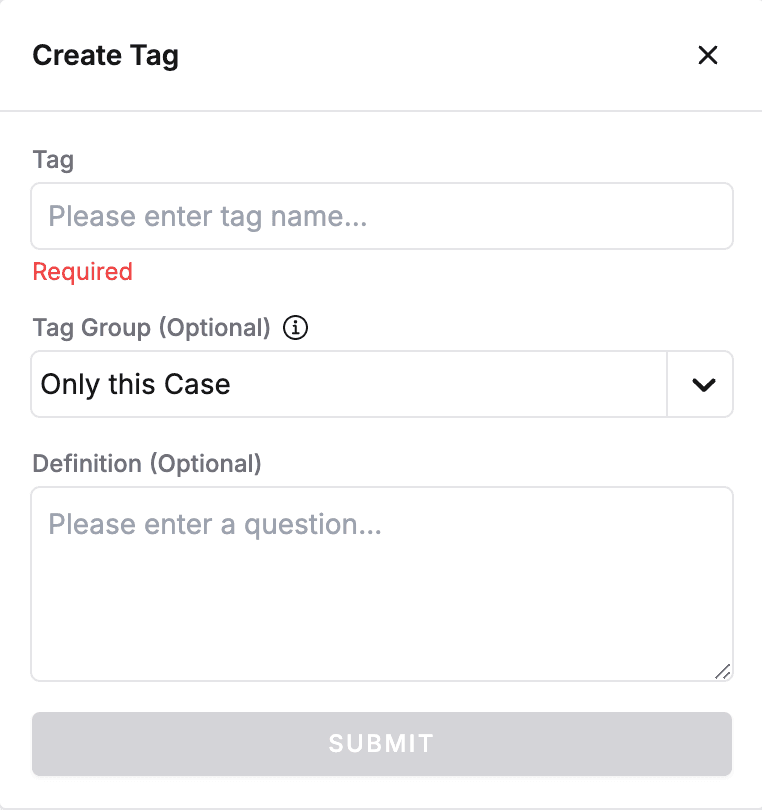Click the "Please enter a question..." placeholder
Image resolution: width=762 pixels, height=810 pixels.
(x=215, y=525)
